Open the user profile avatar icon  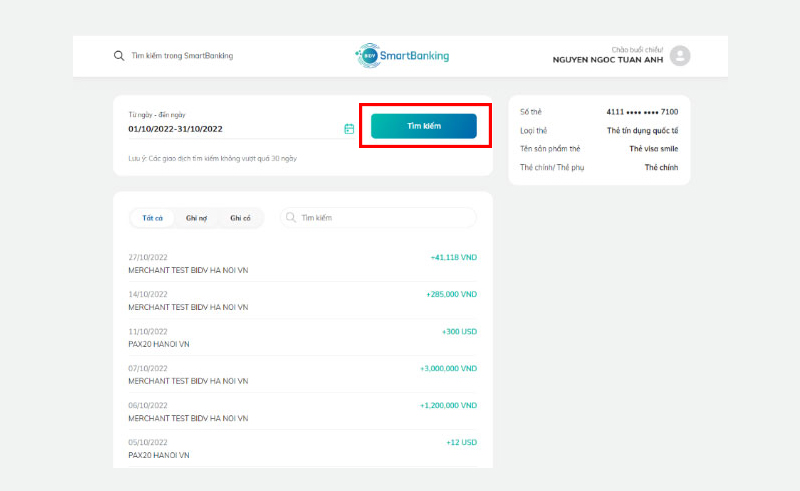click(680, 56)
